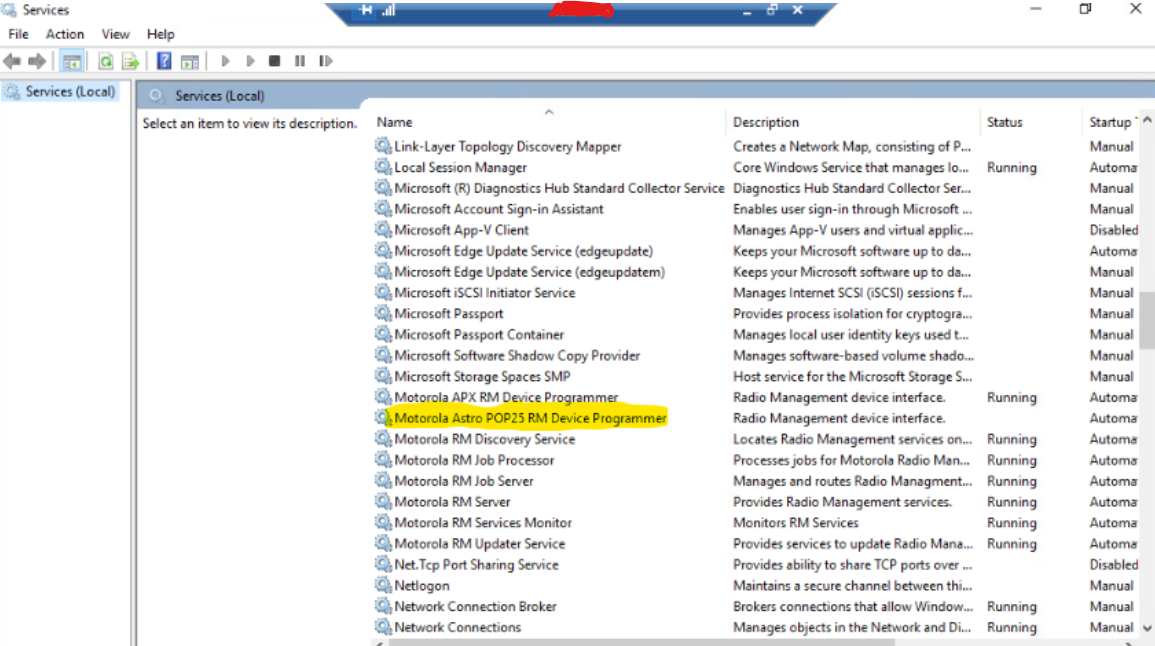The width and height of the screenshot is (1155, 646).
Task: Select Motorola RM Discovery Service
Action: pos(485,440)
